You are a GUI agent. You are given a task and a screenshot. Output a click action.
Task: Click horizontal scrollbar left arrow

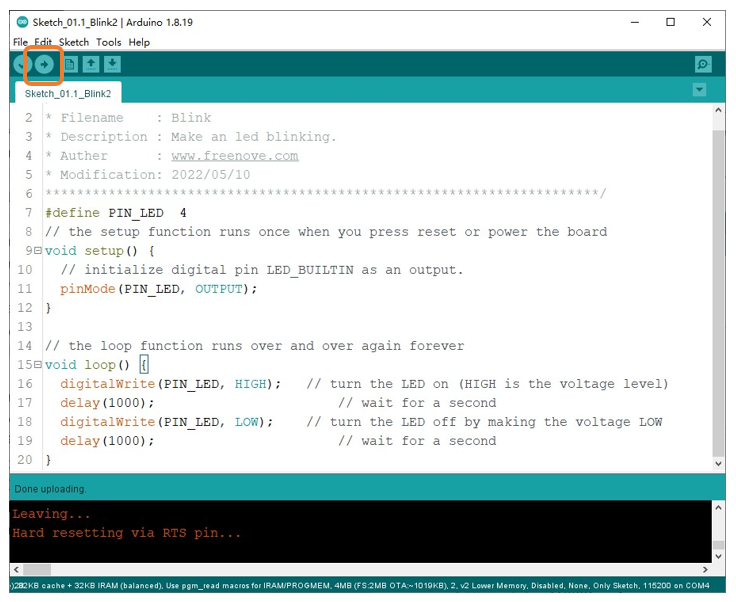(16, 570)
